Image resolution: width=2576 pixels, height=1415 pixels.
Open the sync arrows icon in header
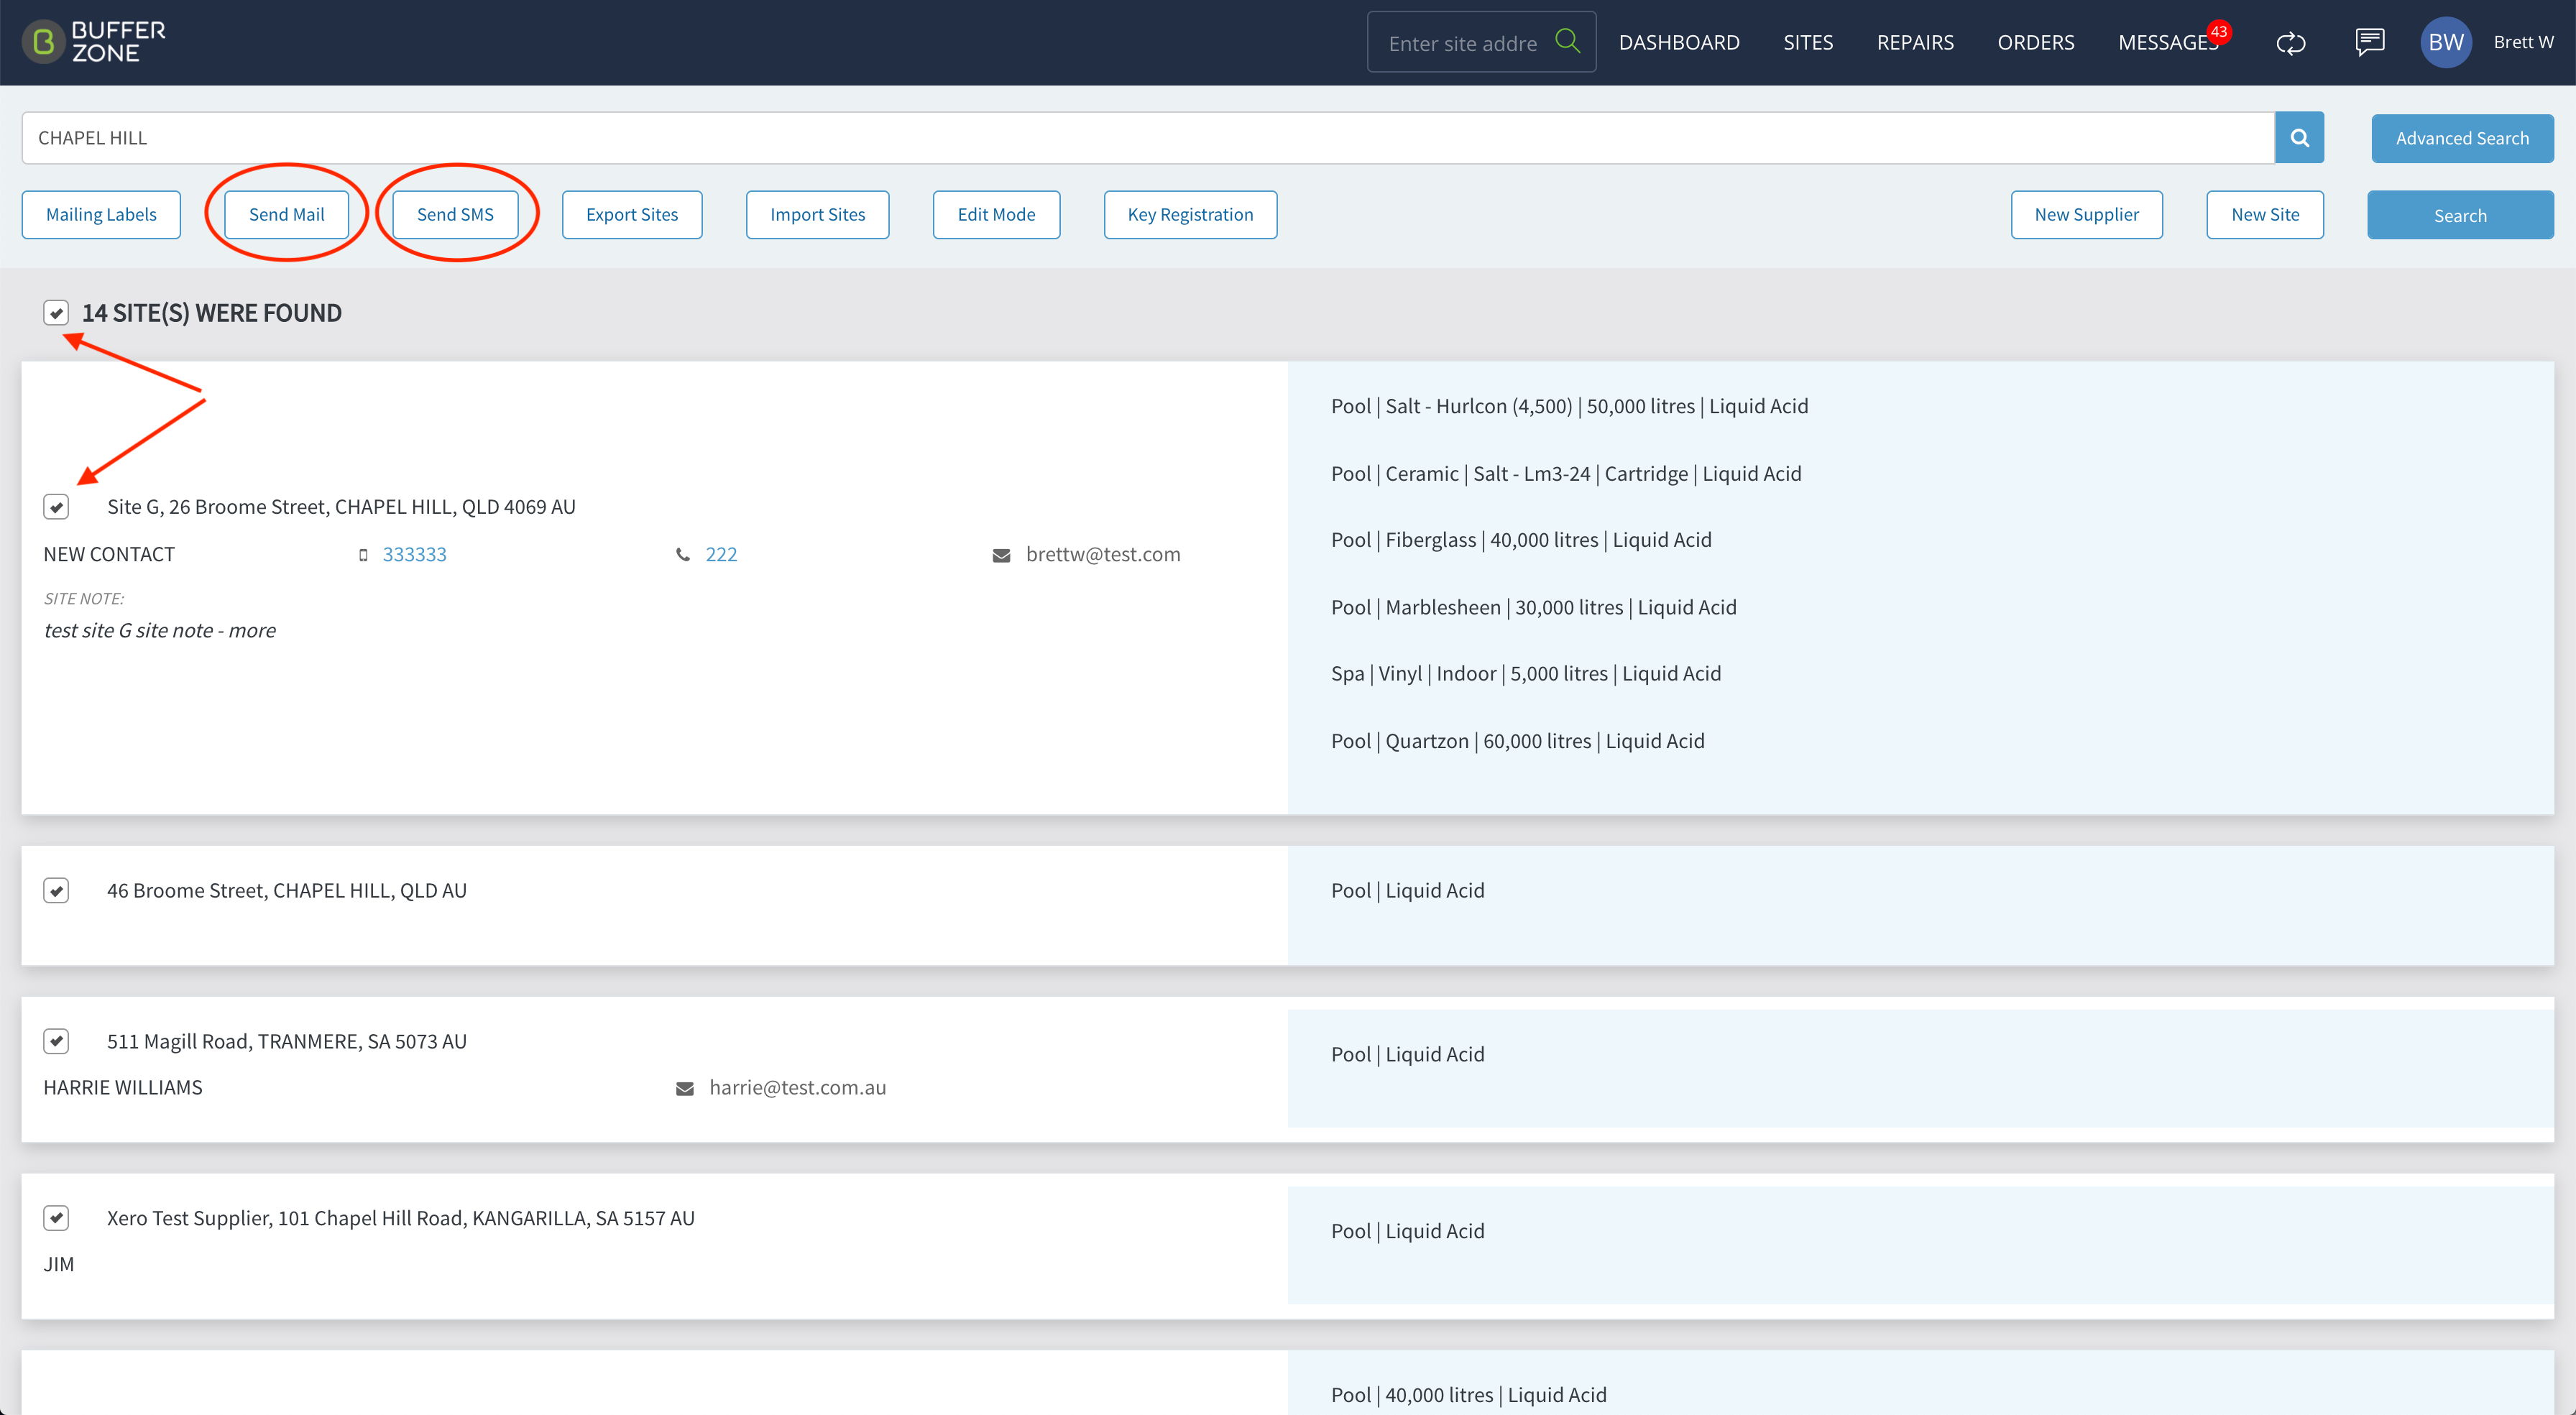[2290, 43]
